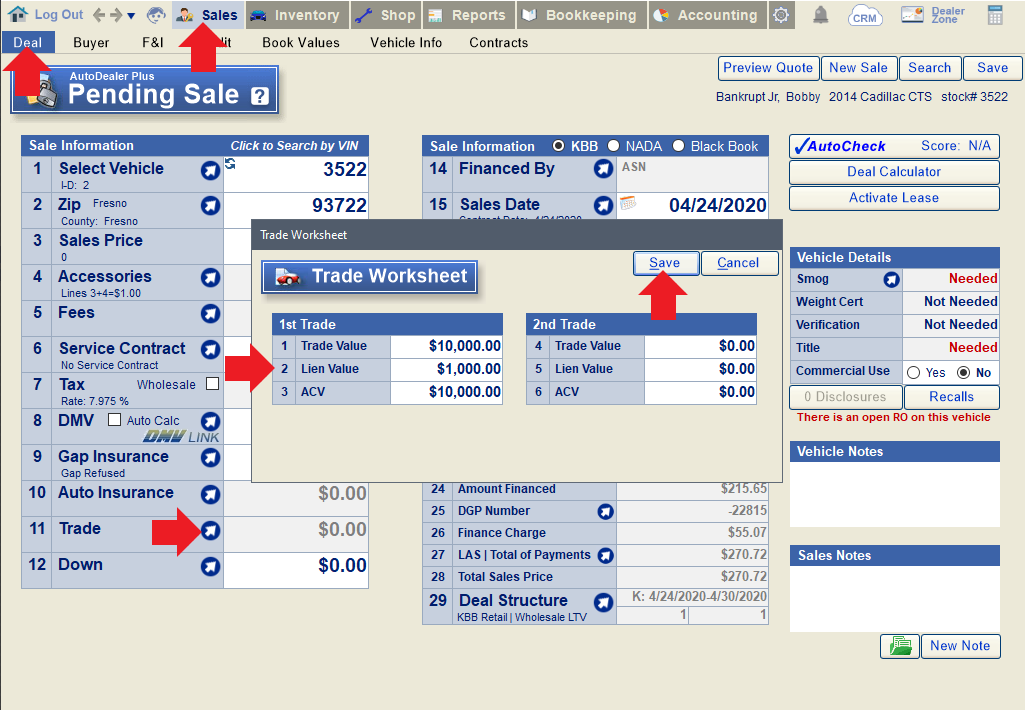Click the Smog arrow icon
This screenshot has width=1025, height=710.
(891, 280)
